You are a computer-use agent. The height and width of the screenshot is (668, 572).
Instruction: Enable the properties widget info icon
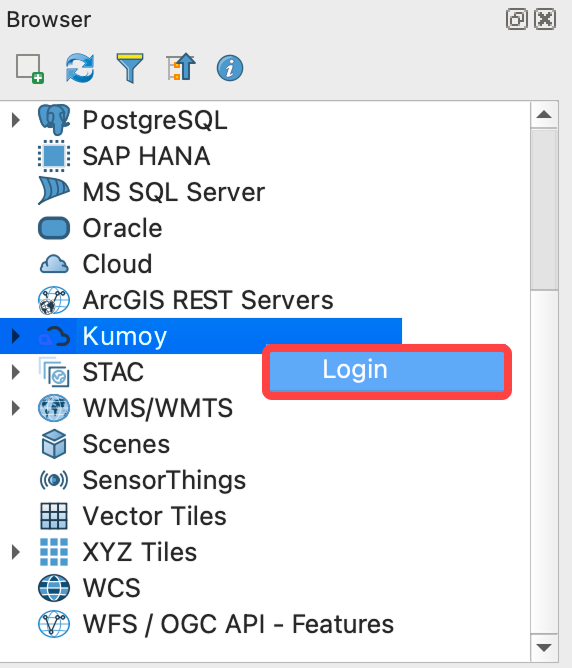point(230,68)
